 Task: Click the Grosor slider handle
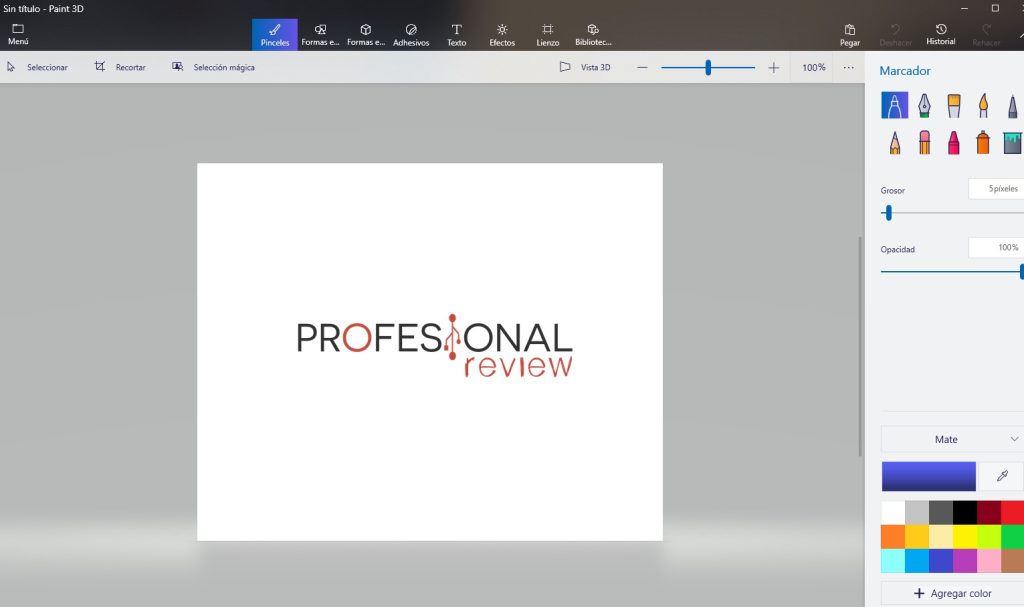888,212
